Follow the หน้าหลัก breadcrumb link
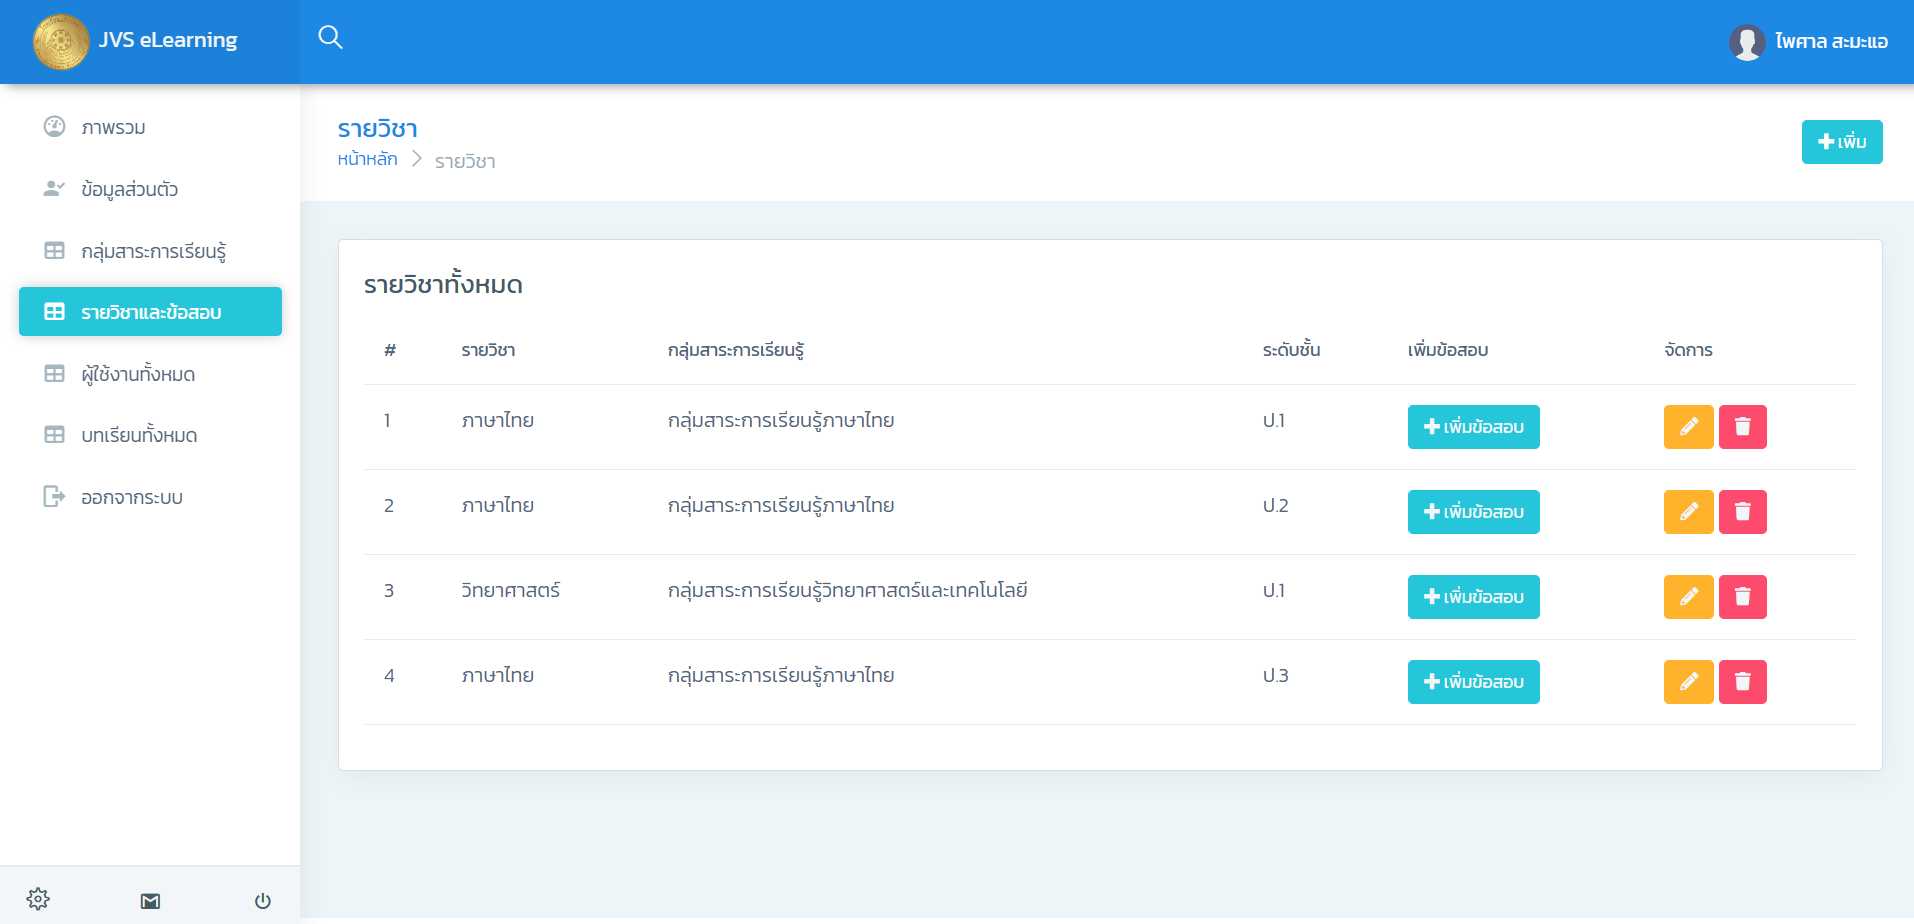This screenshot has height=924, width=1914. point(367,159)
